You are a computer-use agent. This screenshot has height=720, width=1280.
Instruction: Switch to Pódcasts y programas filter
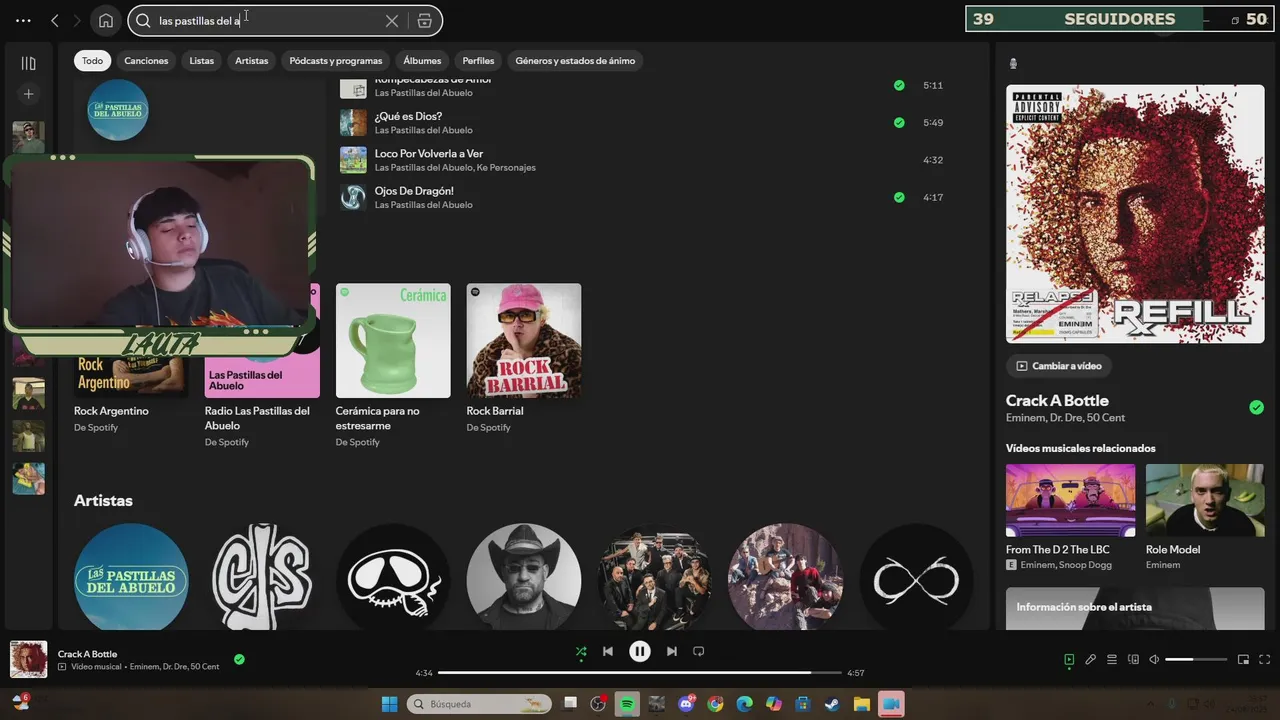tap(336, 61)
